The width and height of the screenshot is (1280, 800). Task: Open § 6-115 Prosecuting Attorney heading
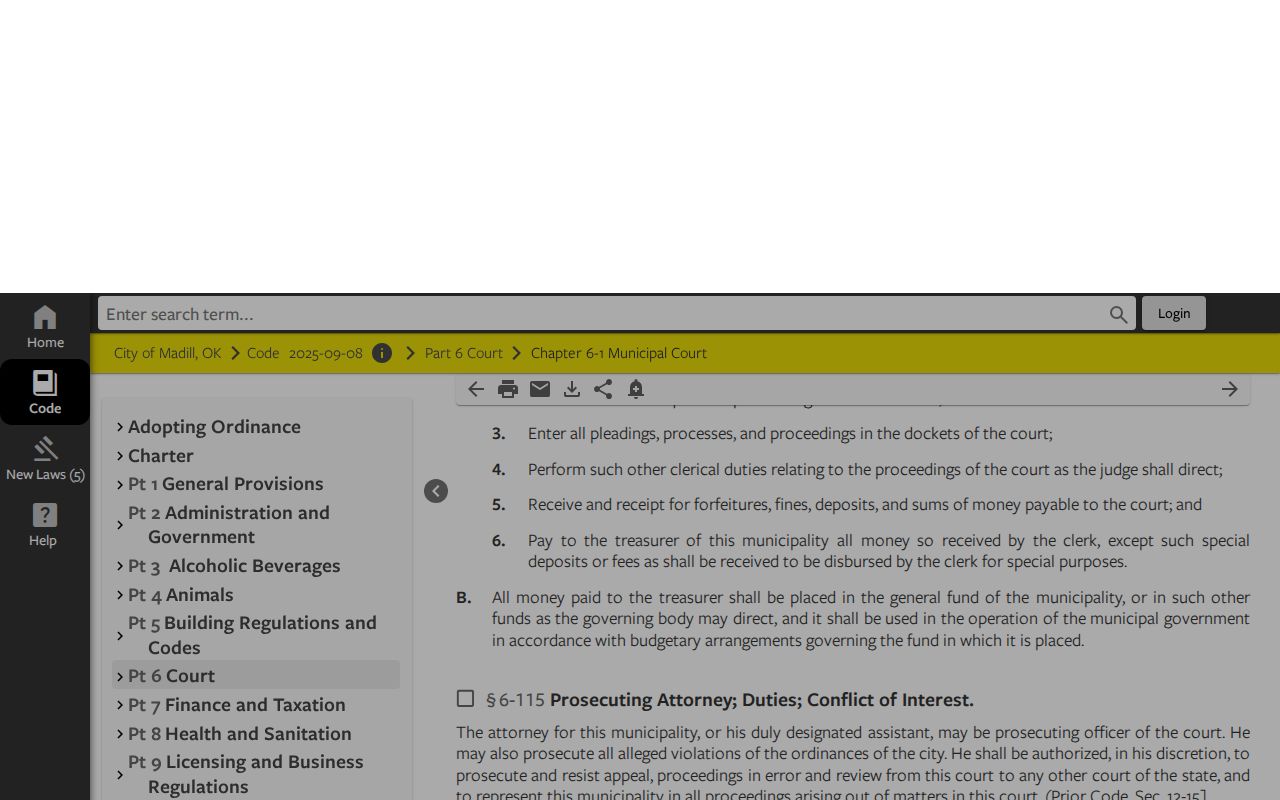click(730, 699)
